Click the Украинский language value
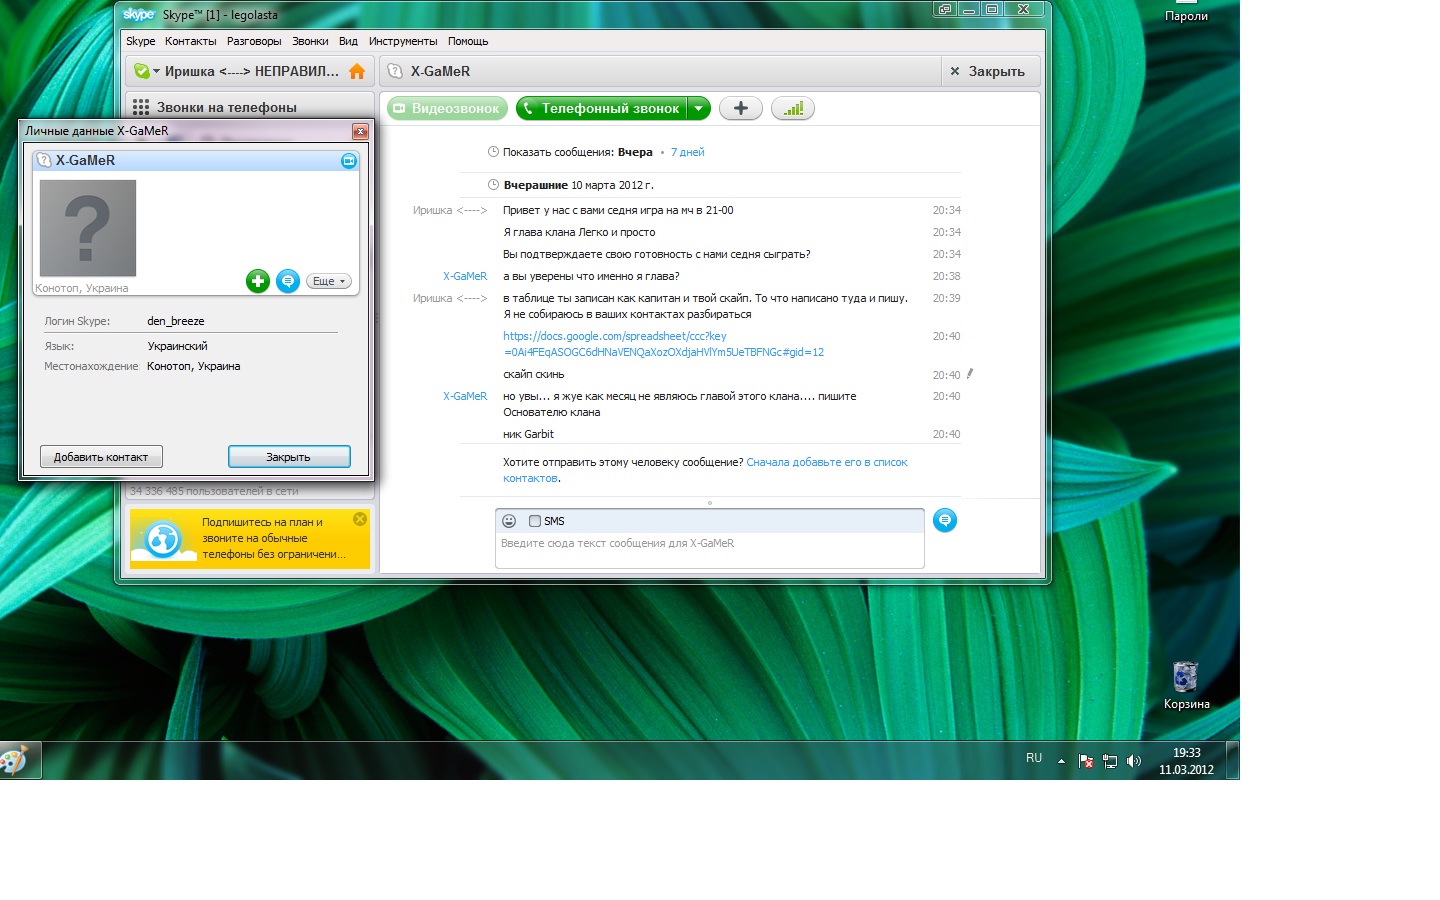This screenshot has height=900, width=1440. 178,346
